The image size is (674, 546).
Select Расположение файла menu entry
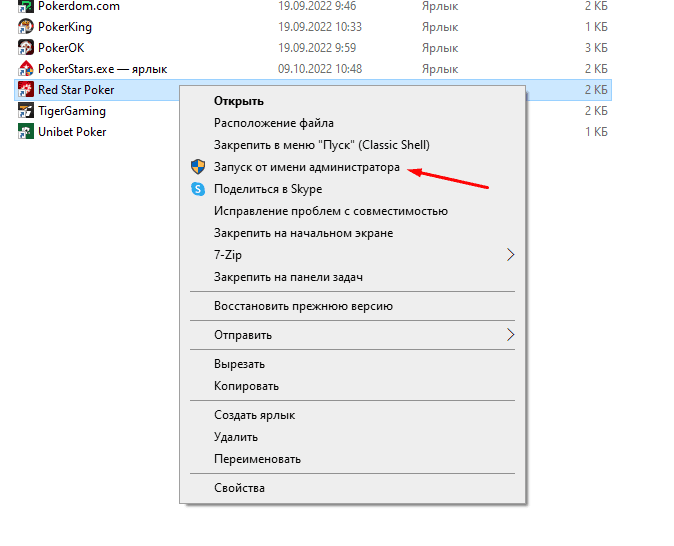(273, 123)
